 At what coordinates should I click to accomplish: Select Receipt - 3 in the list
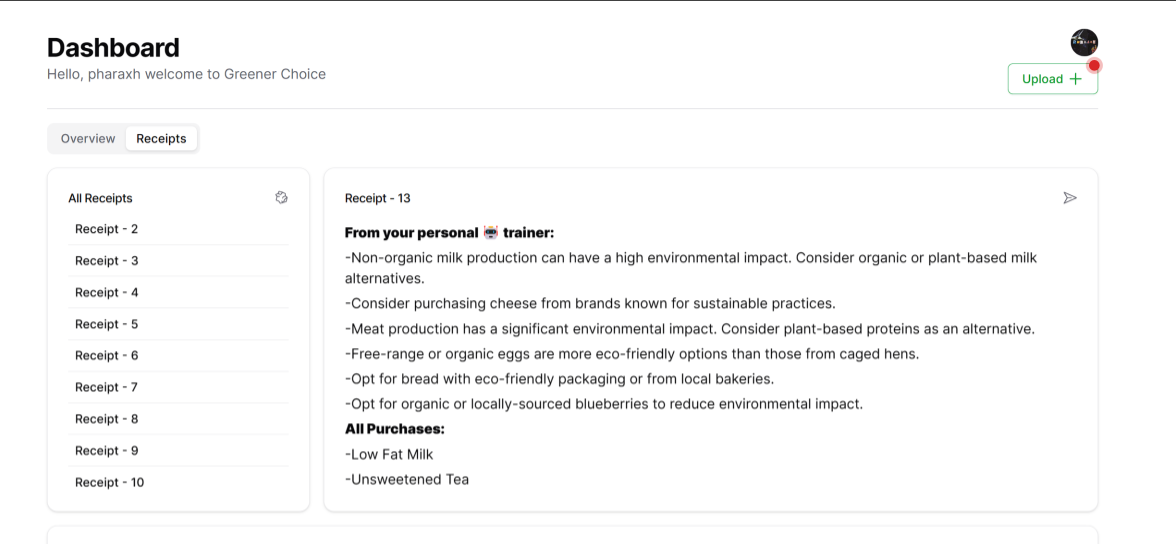(x=107, y=261)
